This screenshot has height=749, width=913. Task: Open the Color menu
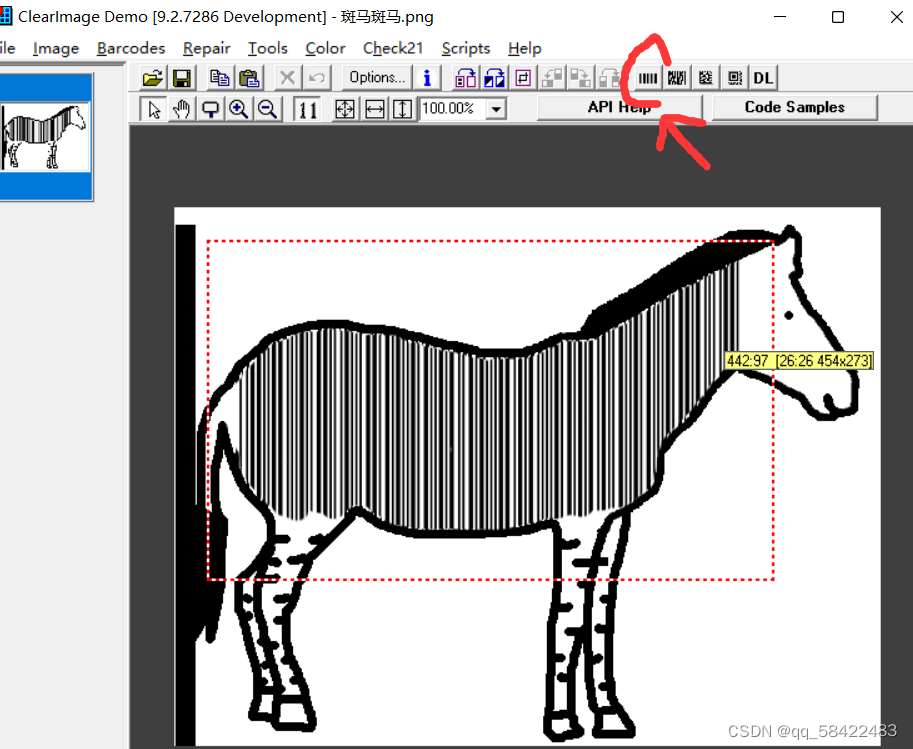coord(325,48)
